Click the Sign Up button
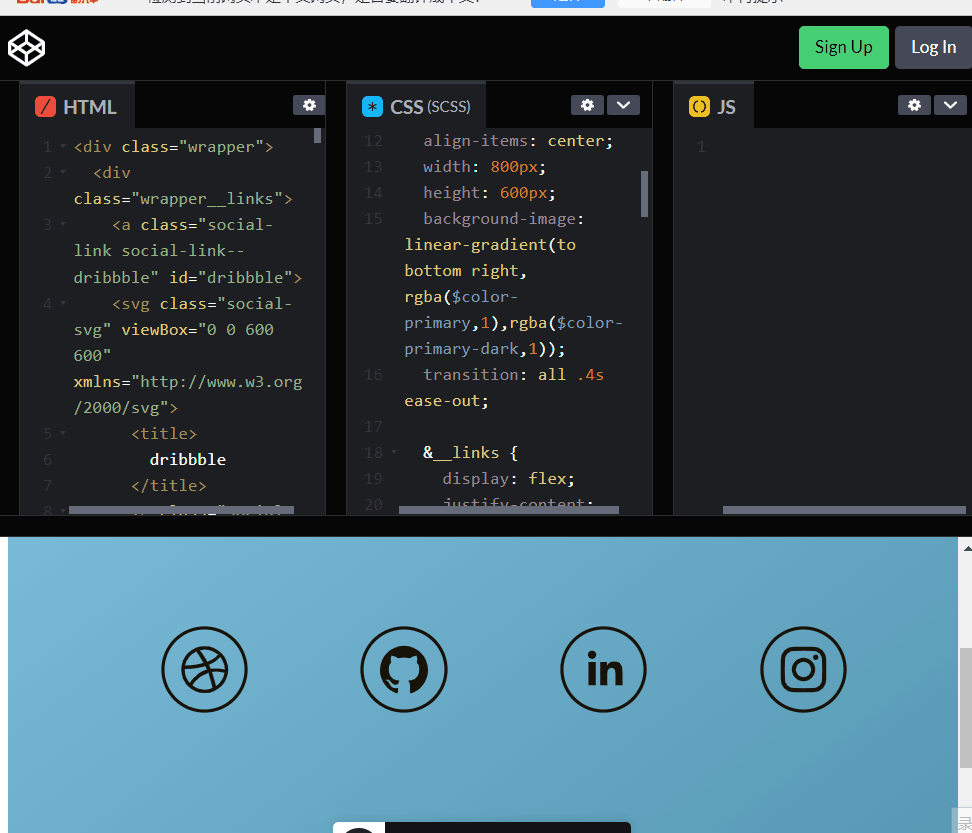 coord(844,47)
